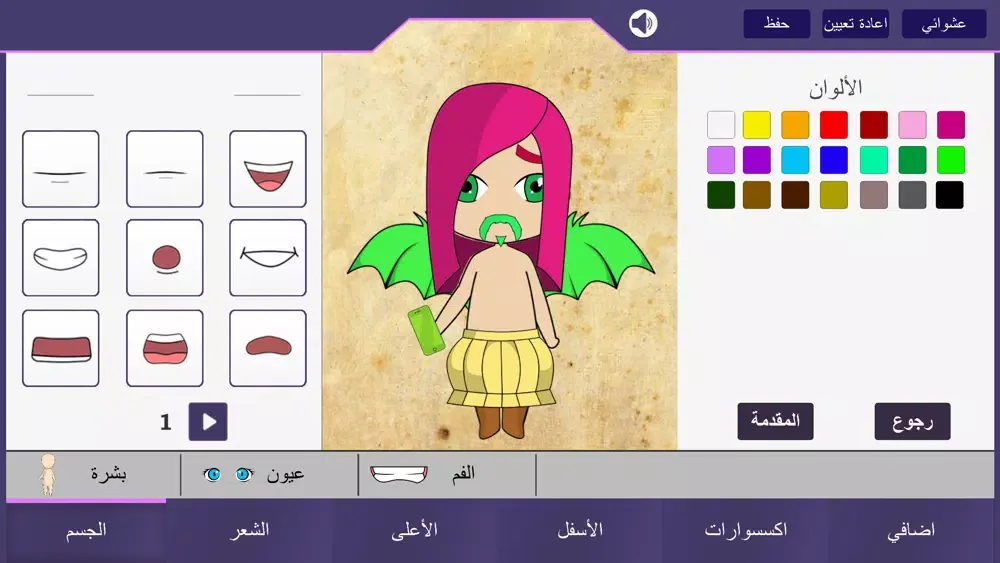The height and width of the screenshot is (563, 1000).
Task: Pick the dark gray color swatch
Action: (913, 195)
